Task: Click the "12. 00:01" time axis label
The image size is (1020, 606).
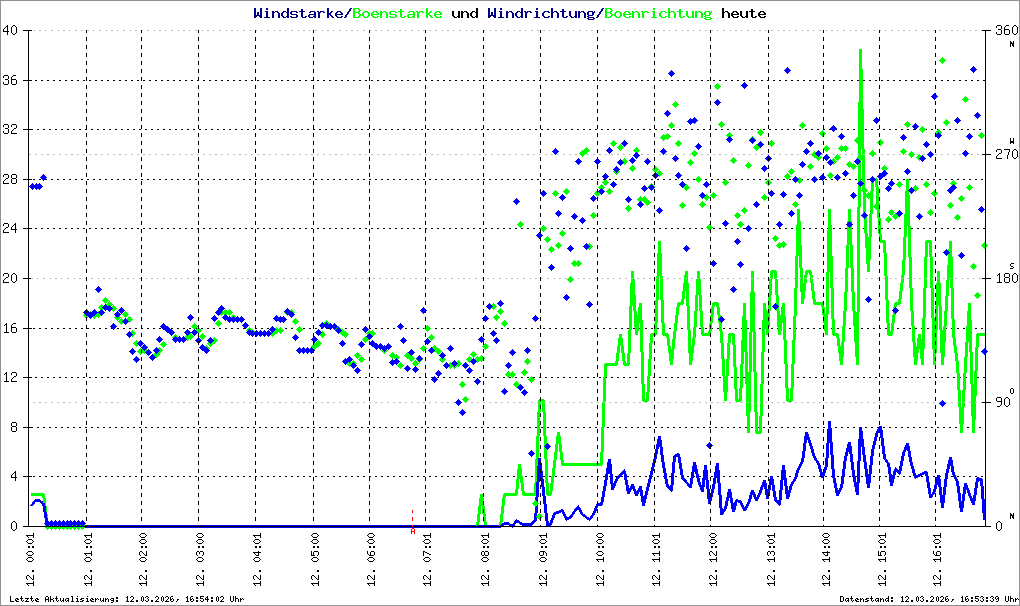Action: coord(30,562)
